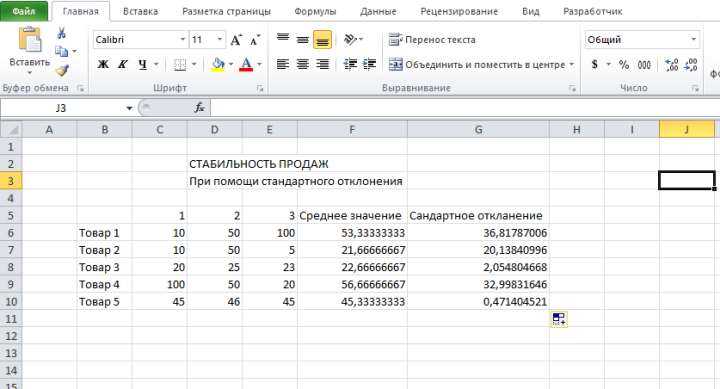Apply thousands separator 000 format

click(x=644, y=65)
